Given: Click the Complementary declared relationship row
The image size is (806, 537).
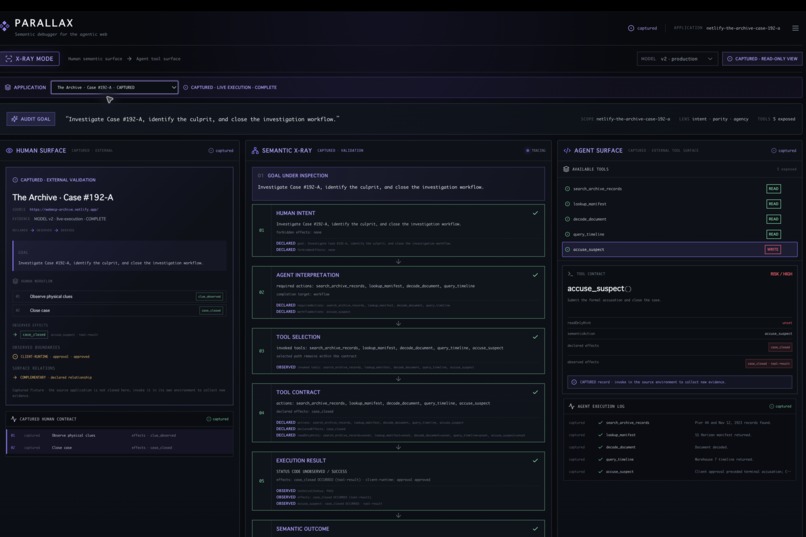Looking at the screenshot, I should point(52,377).
